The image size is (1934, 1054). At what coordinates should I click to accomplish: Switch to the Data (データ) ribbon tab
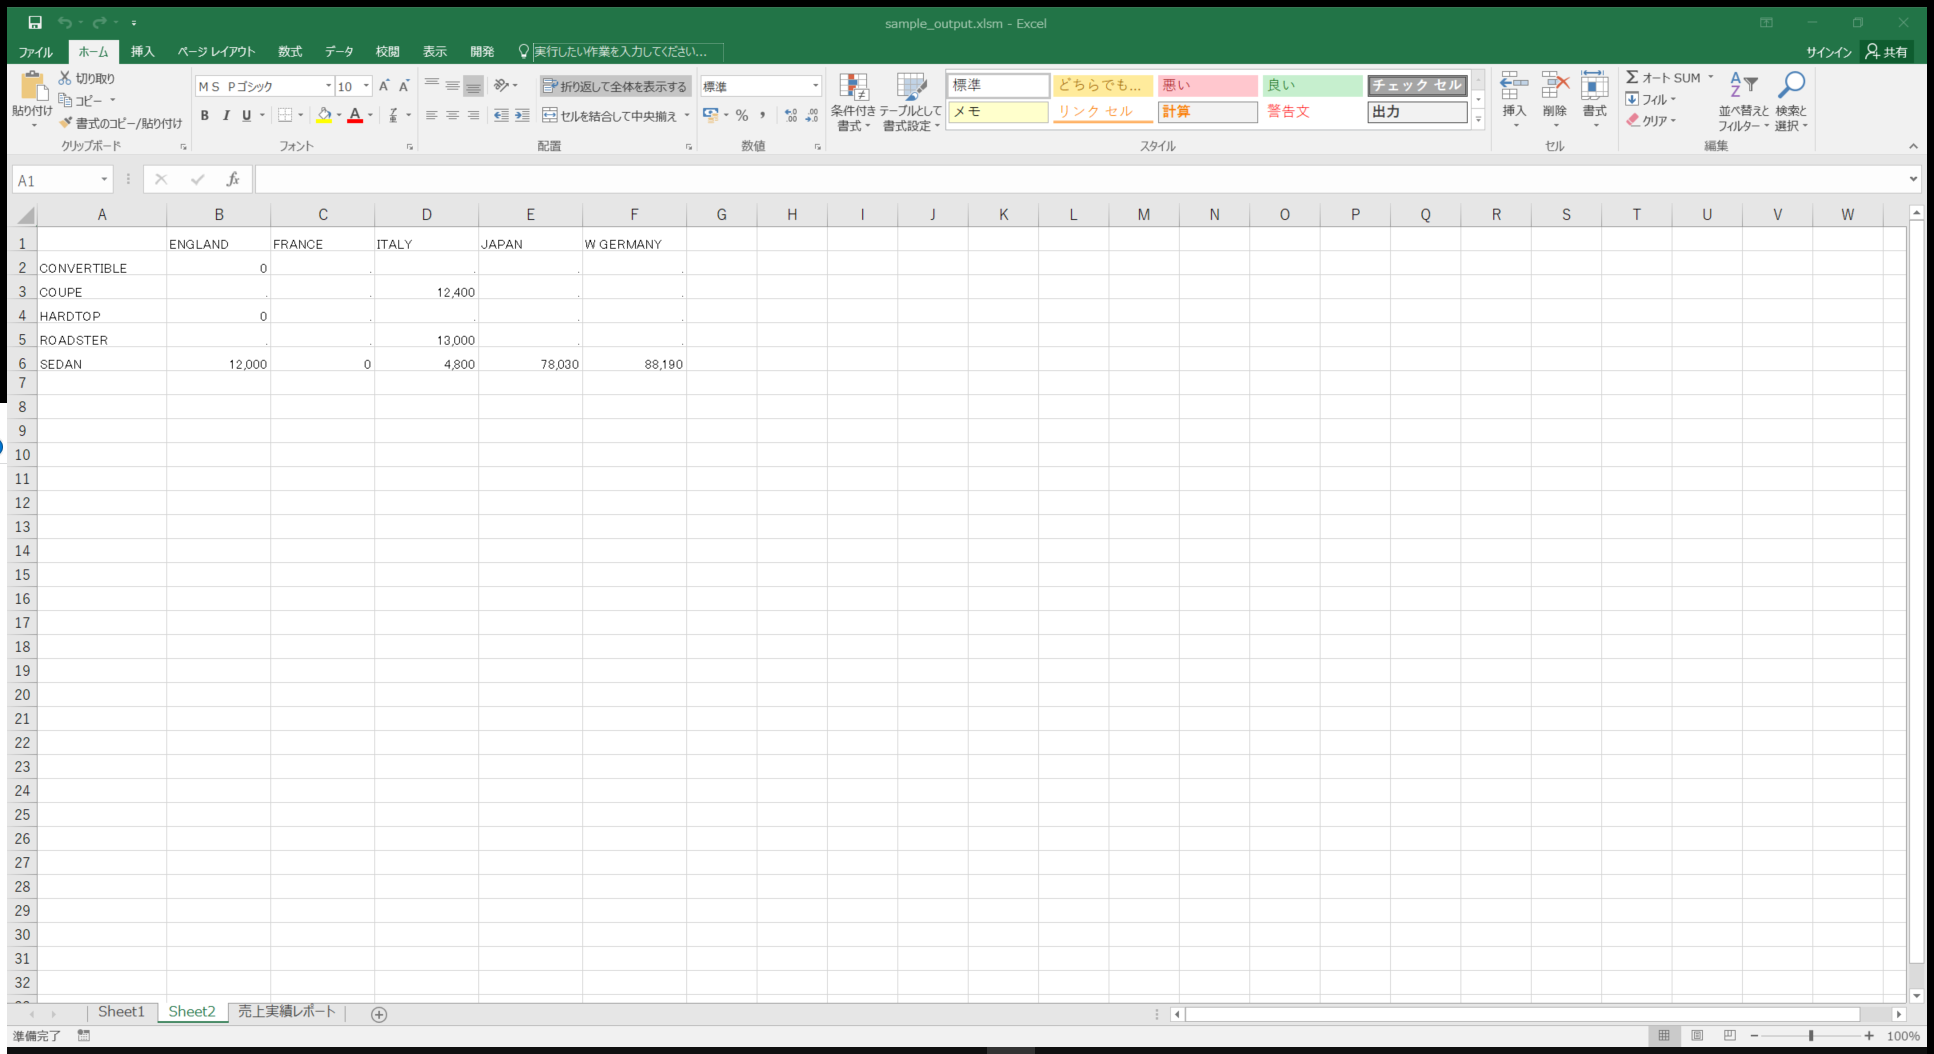click(339, 52)
